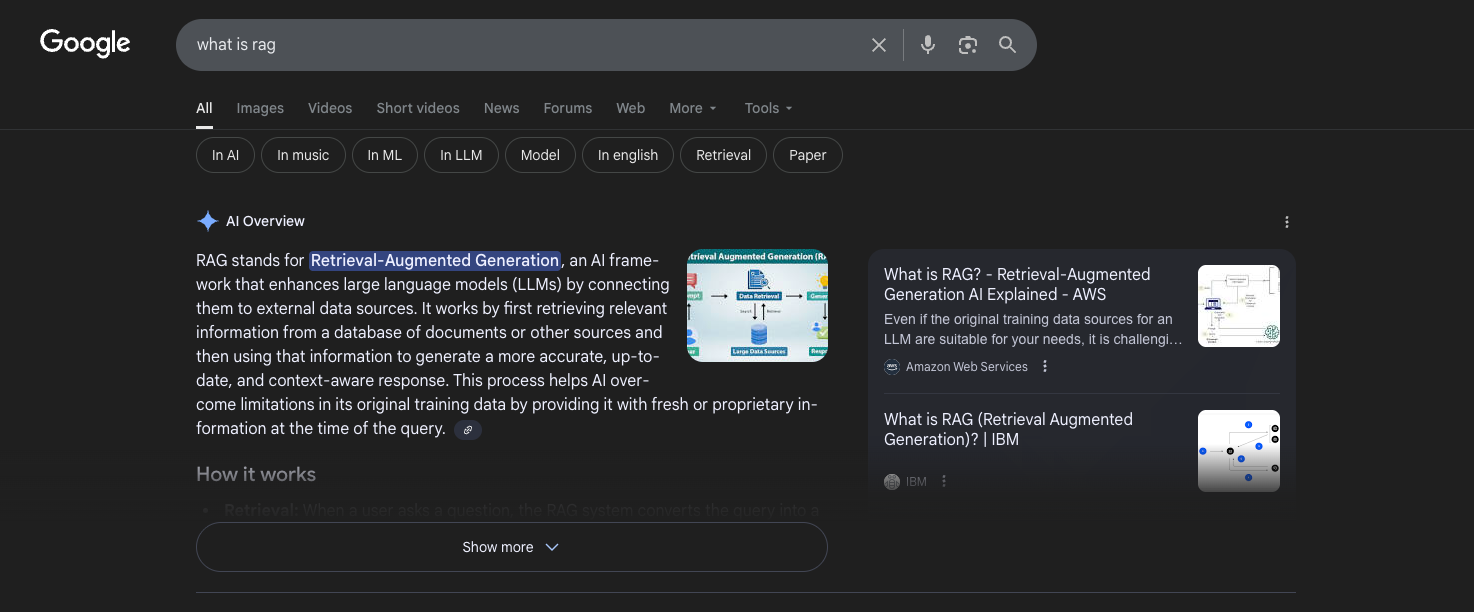Click the How it works heading

(256, 474)
